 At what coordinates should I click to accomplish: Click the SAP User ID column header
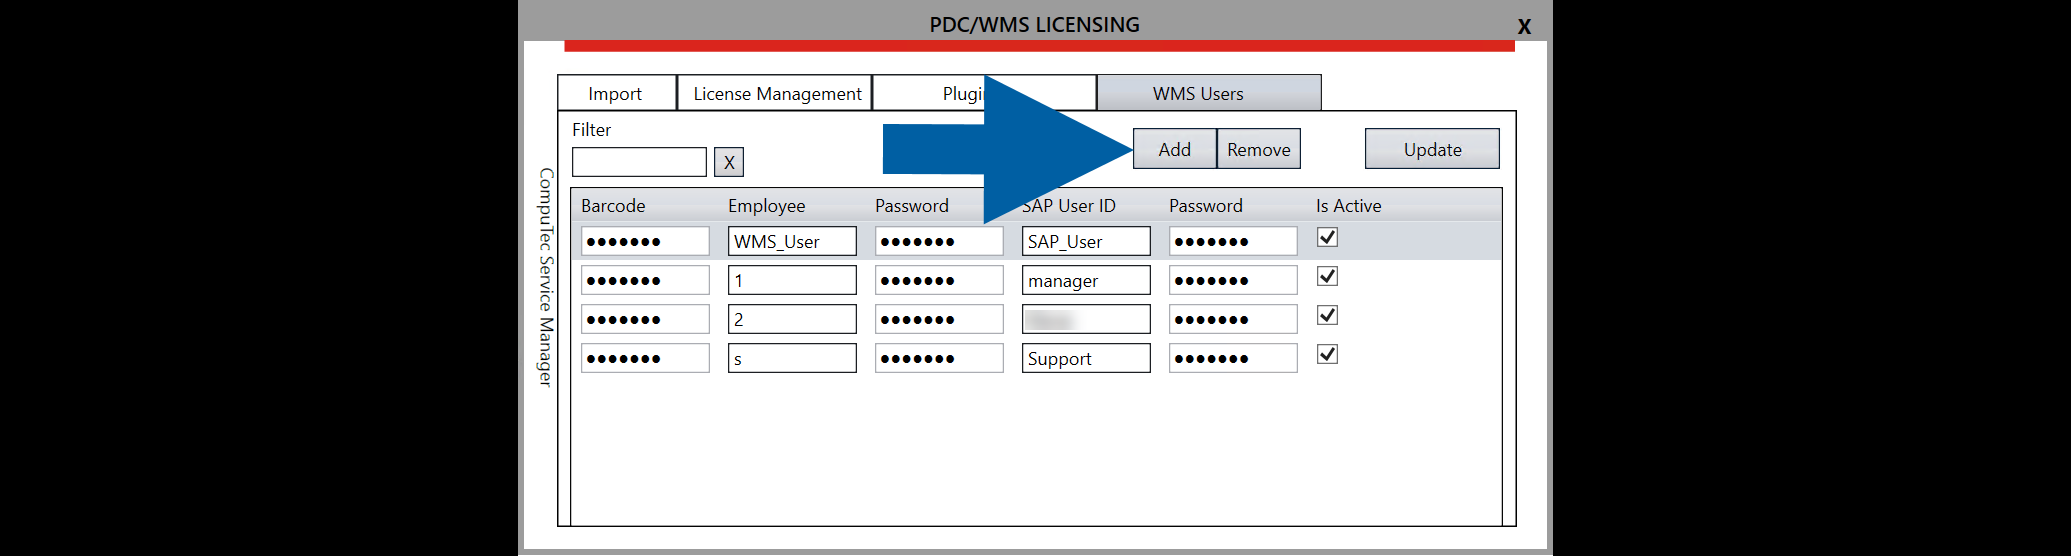coord(1068,205)
